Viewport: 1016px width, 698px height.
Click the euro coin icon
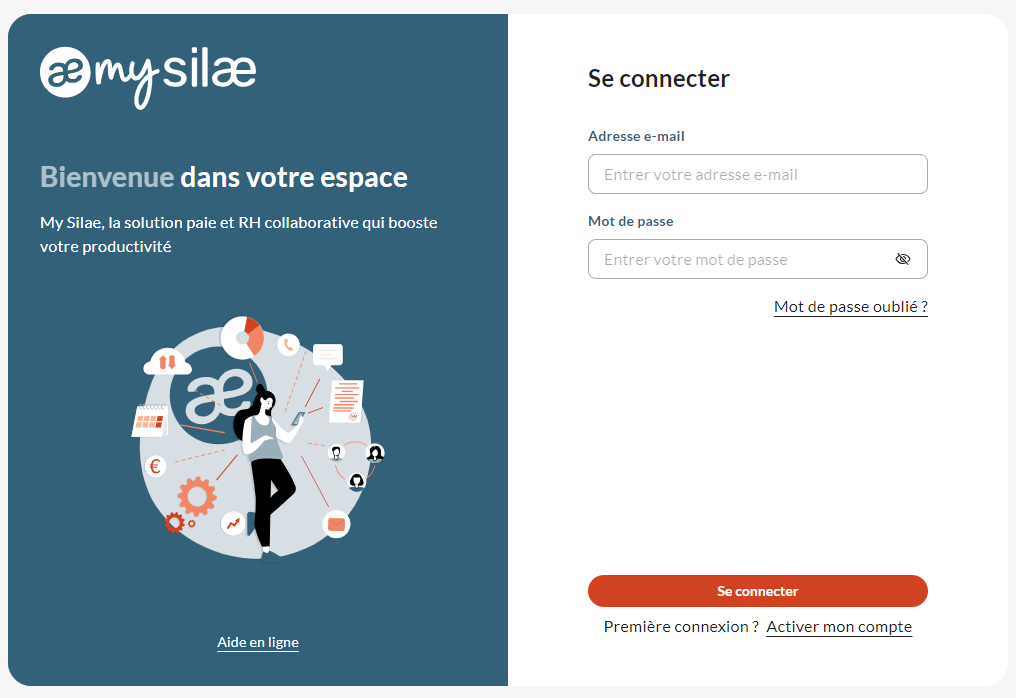tap(155, 465)
